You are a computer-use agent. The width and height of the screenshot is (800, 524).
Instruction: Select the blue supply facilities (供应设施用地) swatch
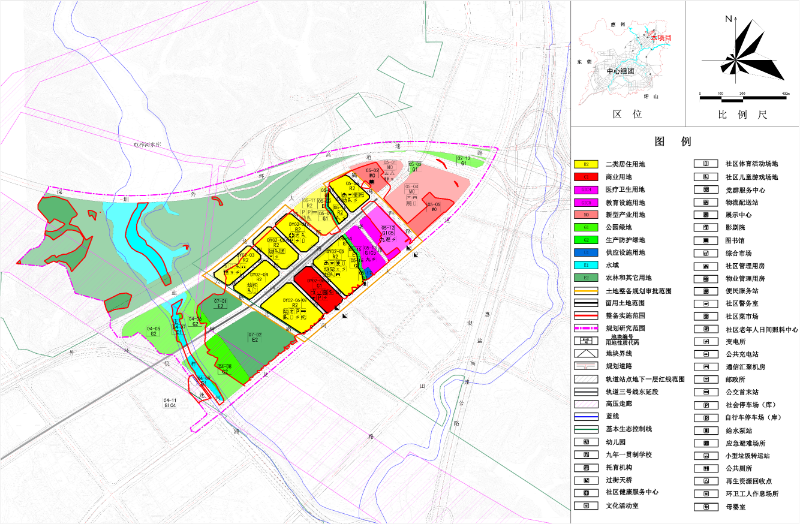[584, 252]
